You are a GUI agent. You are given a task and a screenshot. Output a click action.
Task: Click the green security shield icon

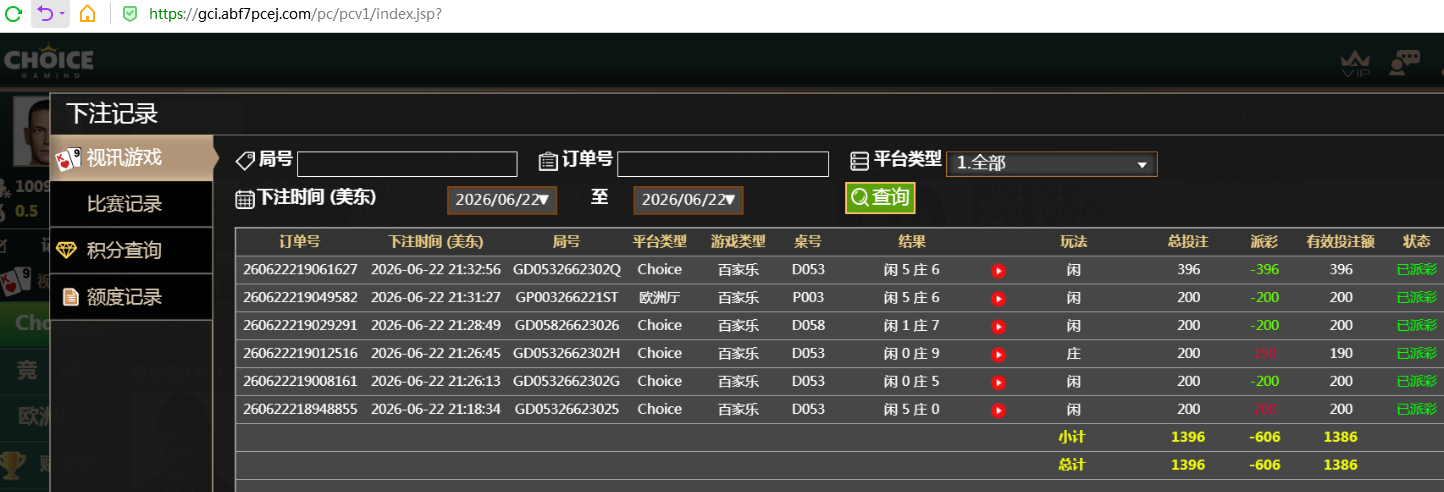(x=129, y=14)
